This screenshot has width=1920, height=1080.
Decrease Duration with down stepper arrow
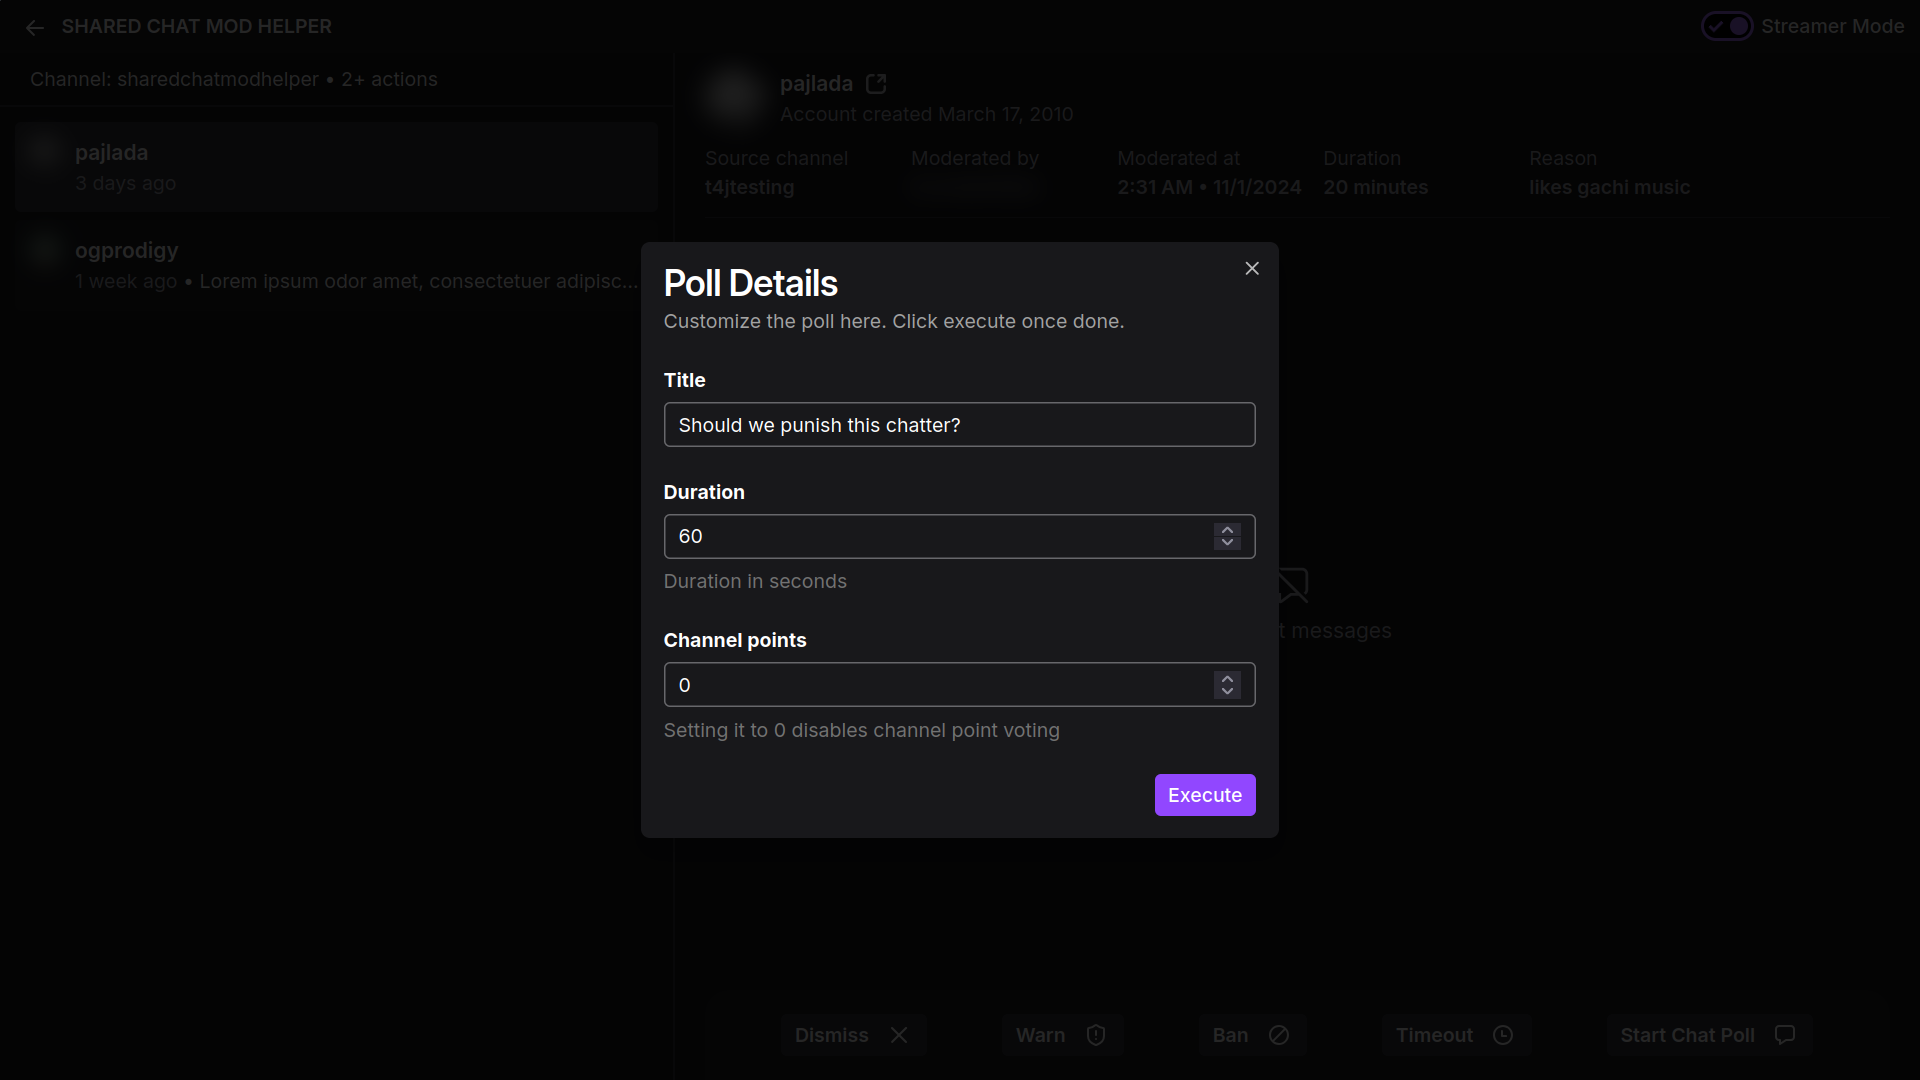1227,543
